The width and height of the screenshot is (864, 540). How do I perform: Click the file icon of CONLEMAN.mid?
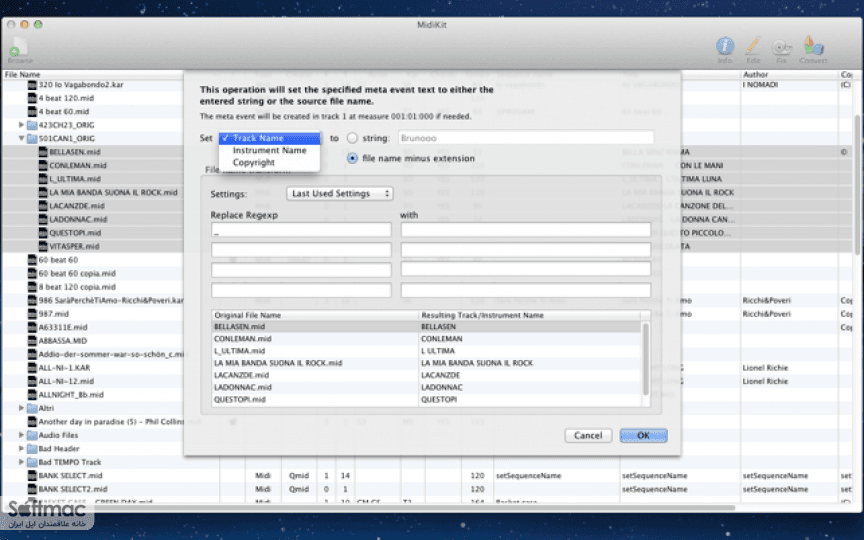pyautogui.click(x=43, y=165)
